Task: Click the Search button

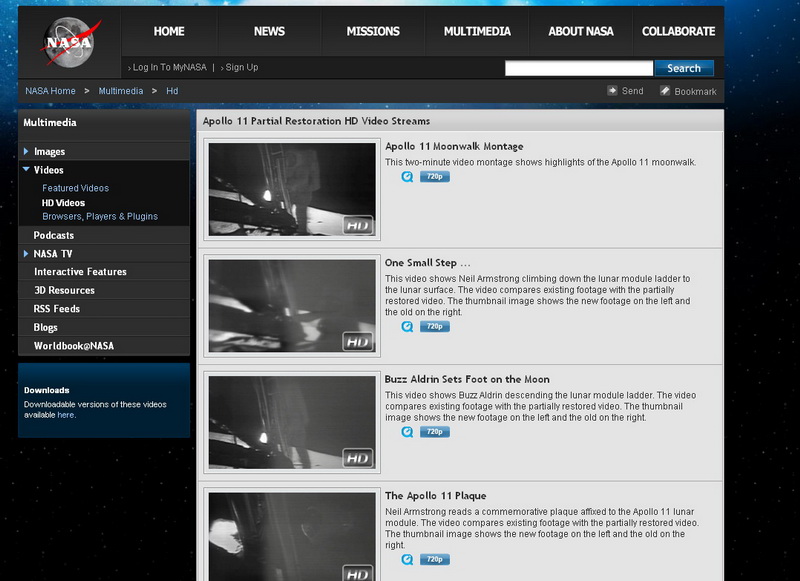Action: pyautogui.click(x=684, y=68)
